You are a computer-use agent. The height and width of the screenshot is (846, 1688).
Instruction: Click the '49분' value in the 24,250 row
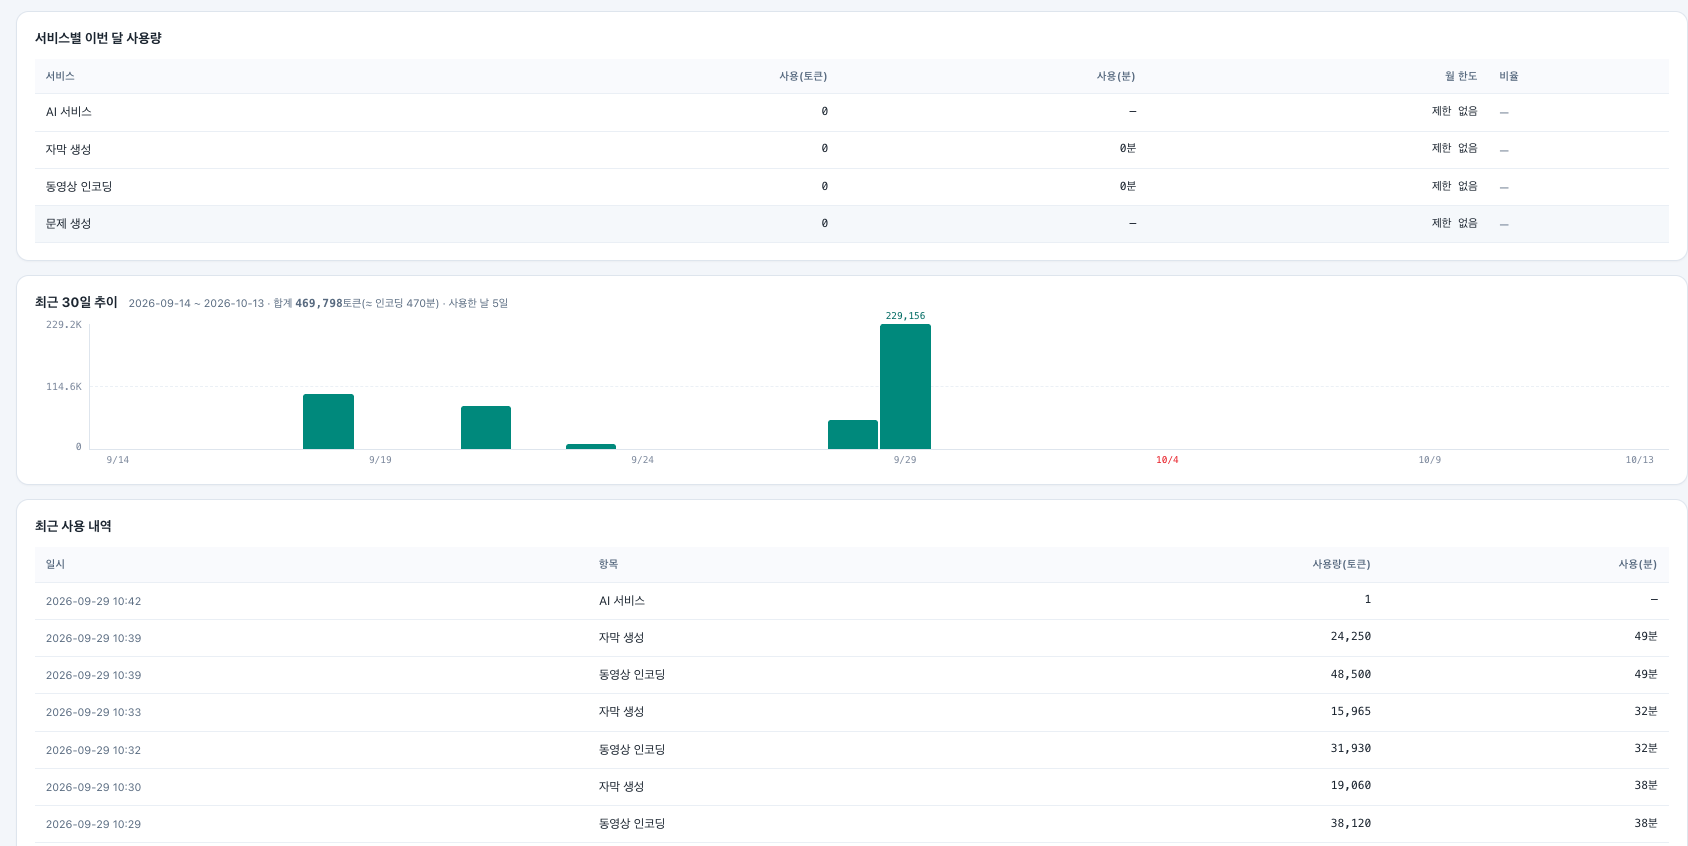coord(1646,636)
